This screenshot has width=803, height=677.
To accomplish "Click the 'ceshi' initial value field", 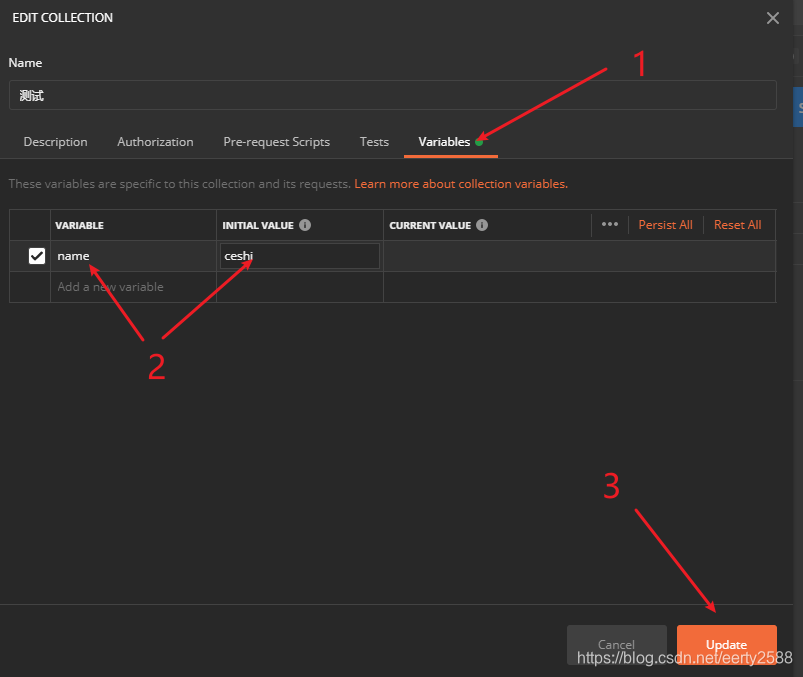I will (300, 256).
